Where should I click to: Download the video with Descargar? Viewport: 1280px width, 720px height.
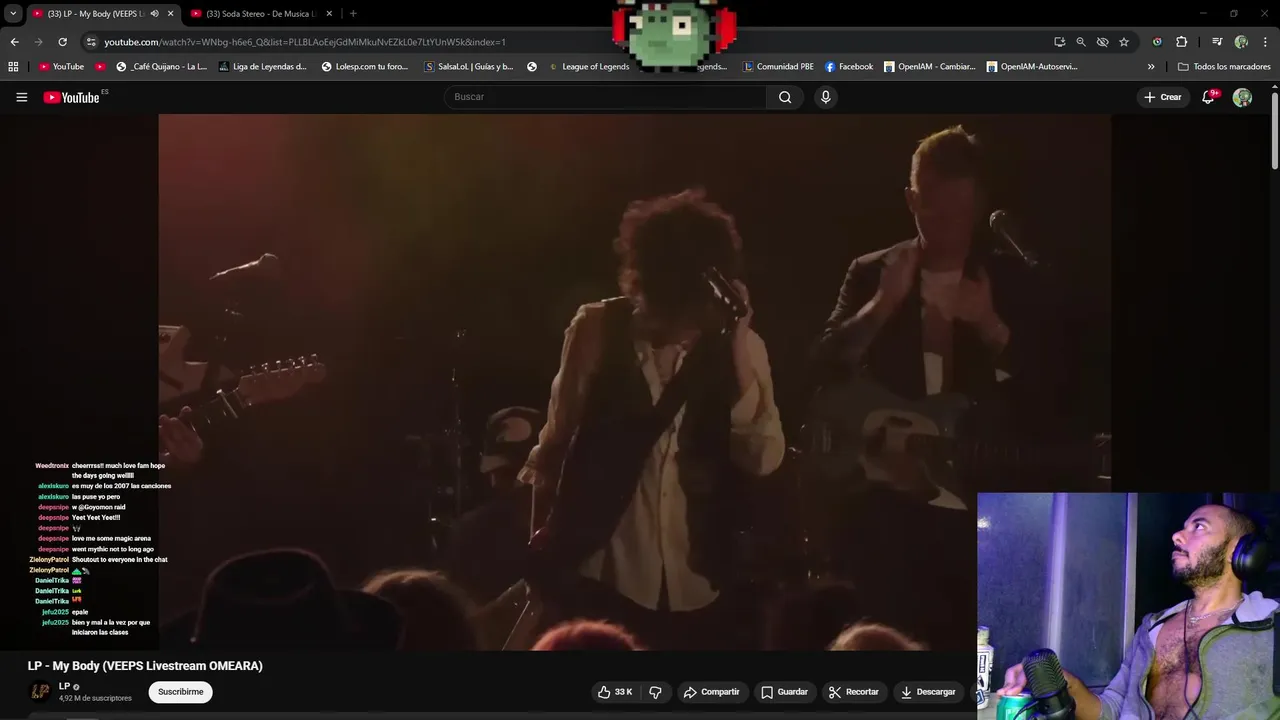click(928, 692)
